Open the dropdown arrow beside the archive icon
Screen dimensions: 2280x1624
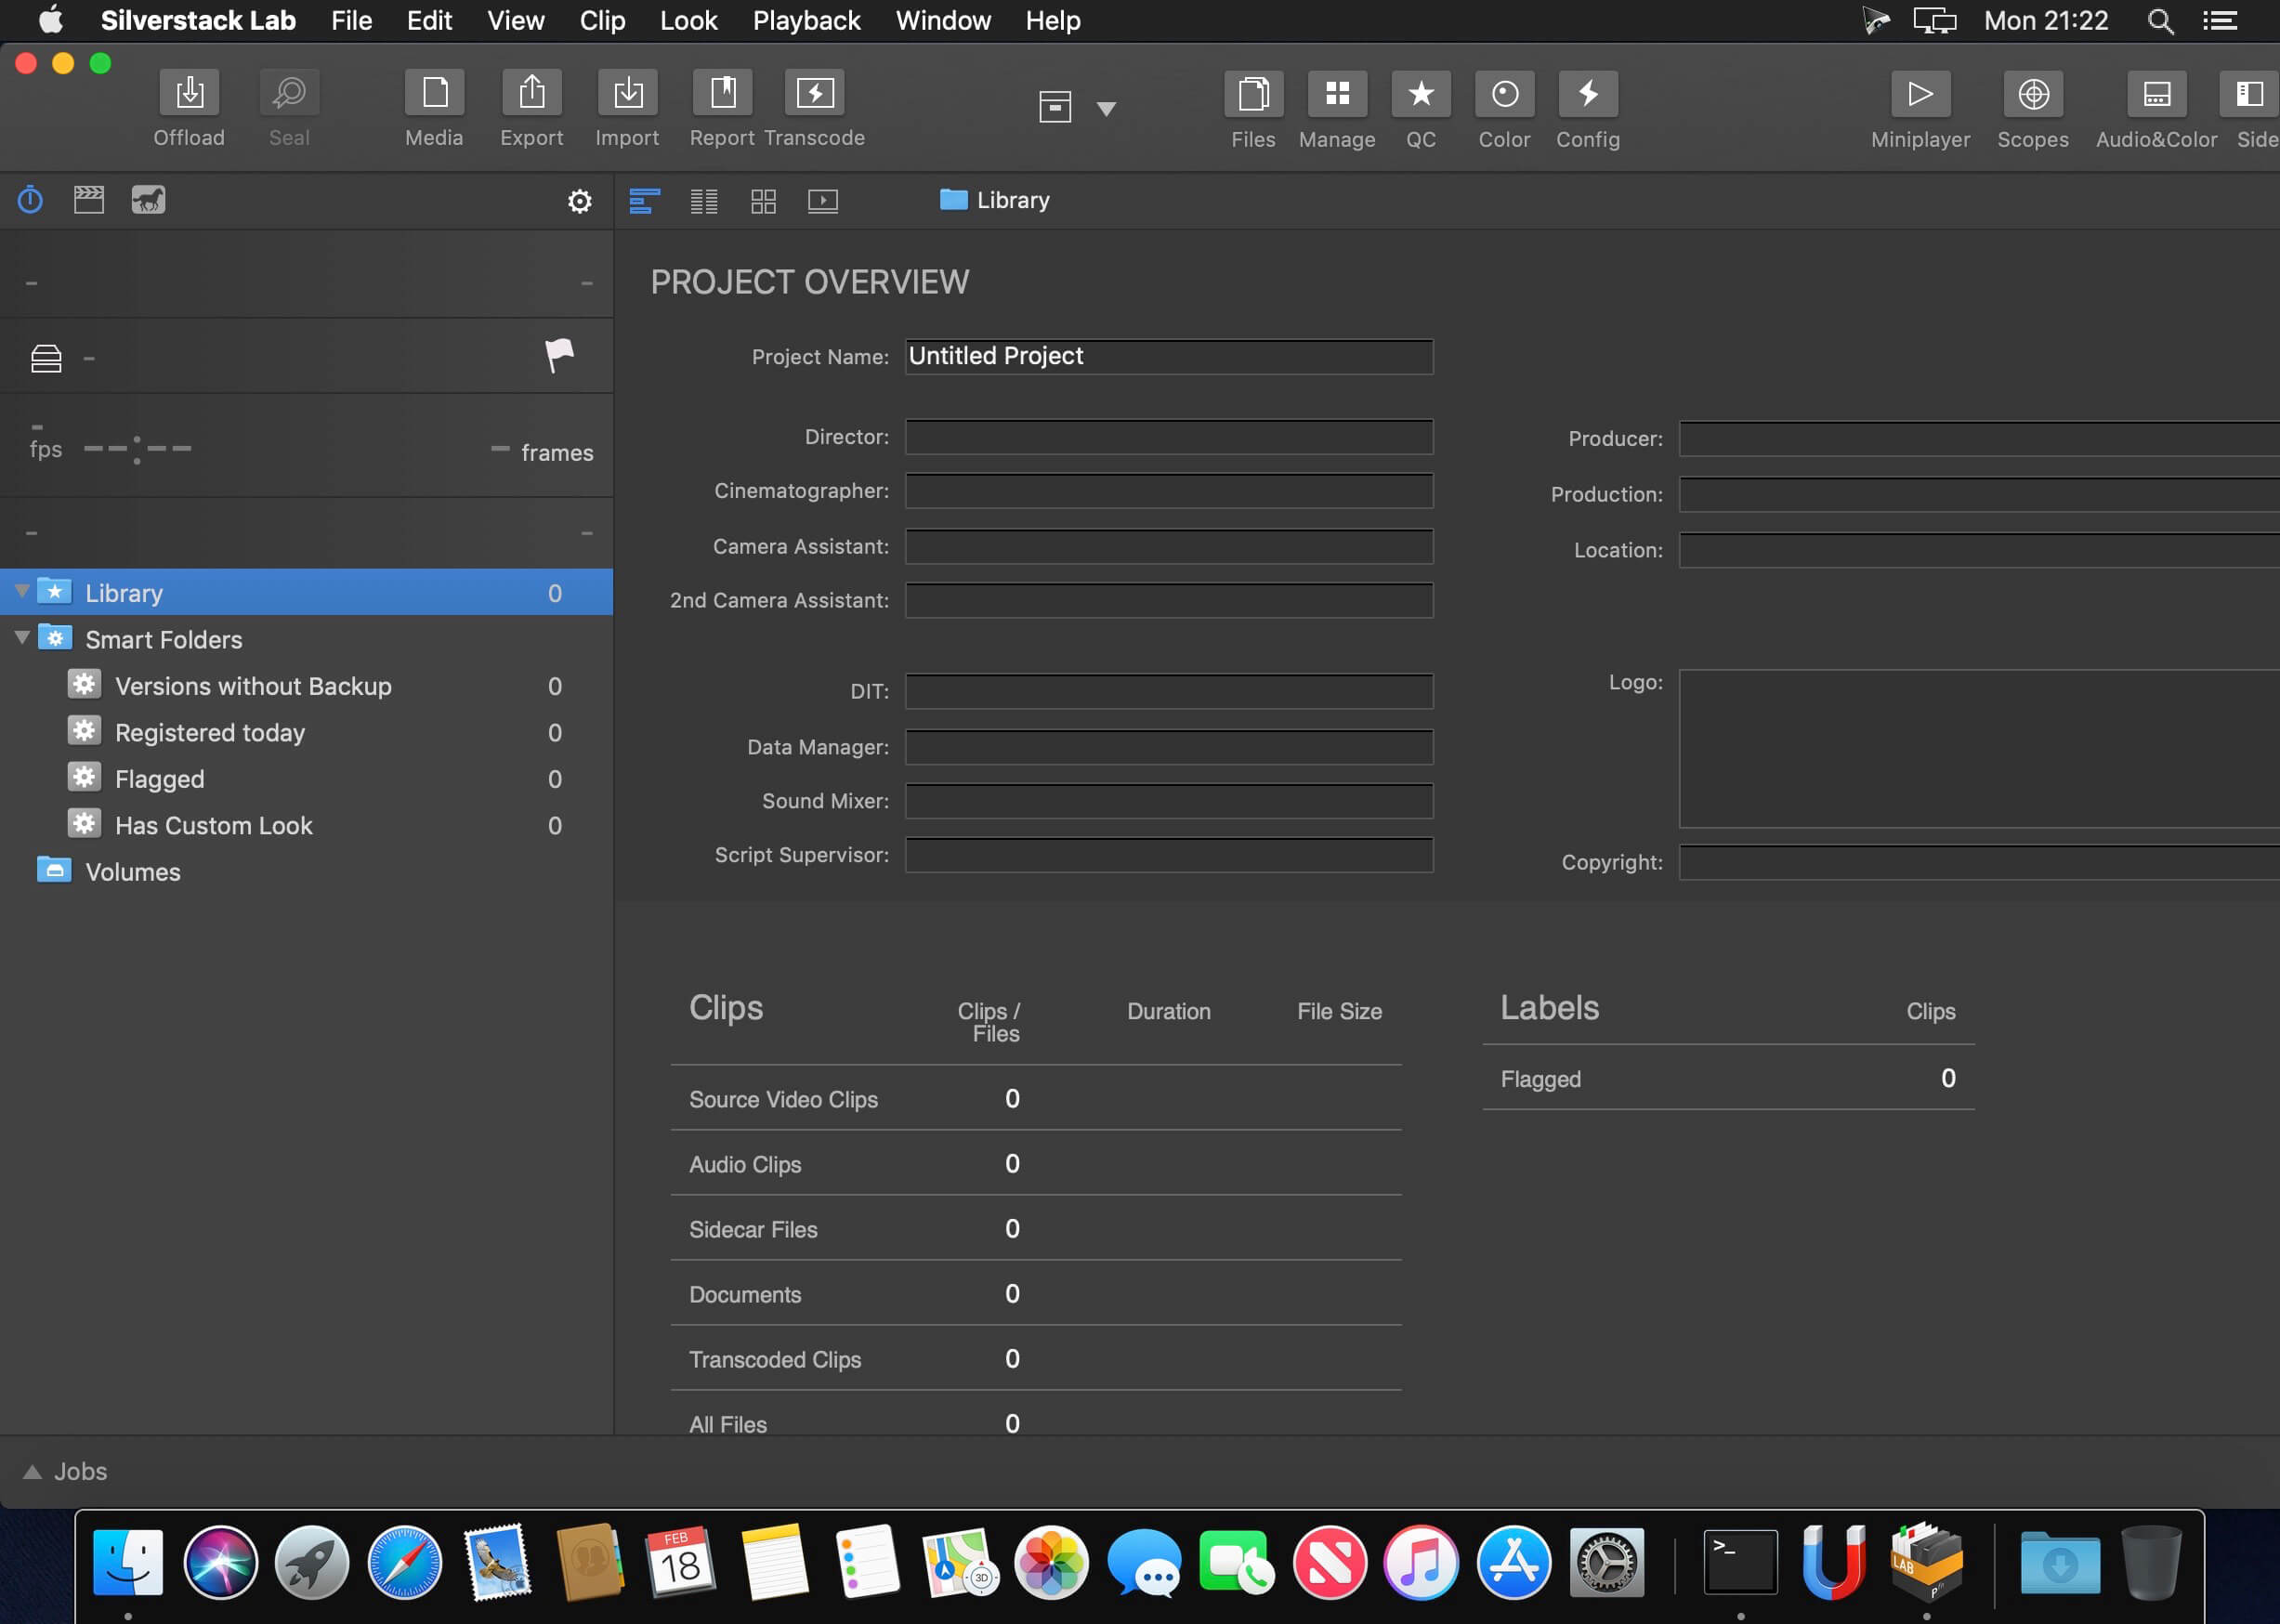(1106, 108)
